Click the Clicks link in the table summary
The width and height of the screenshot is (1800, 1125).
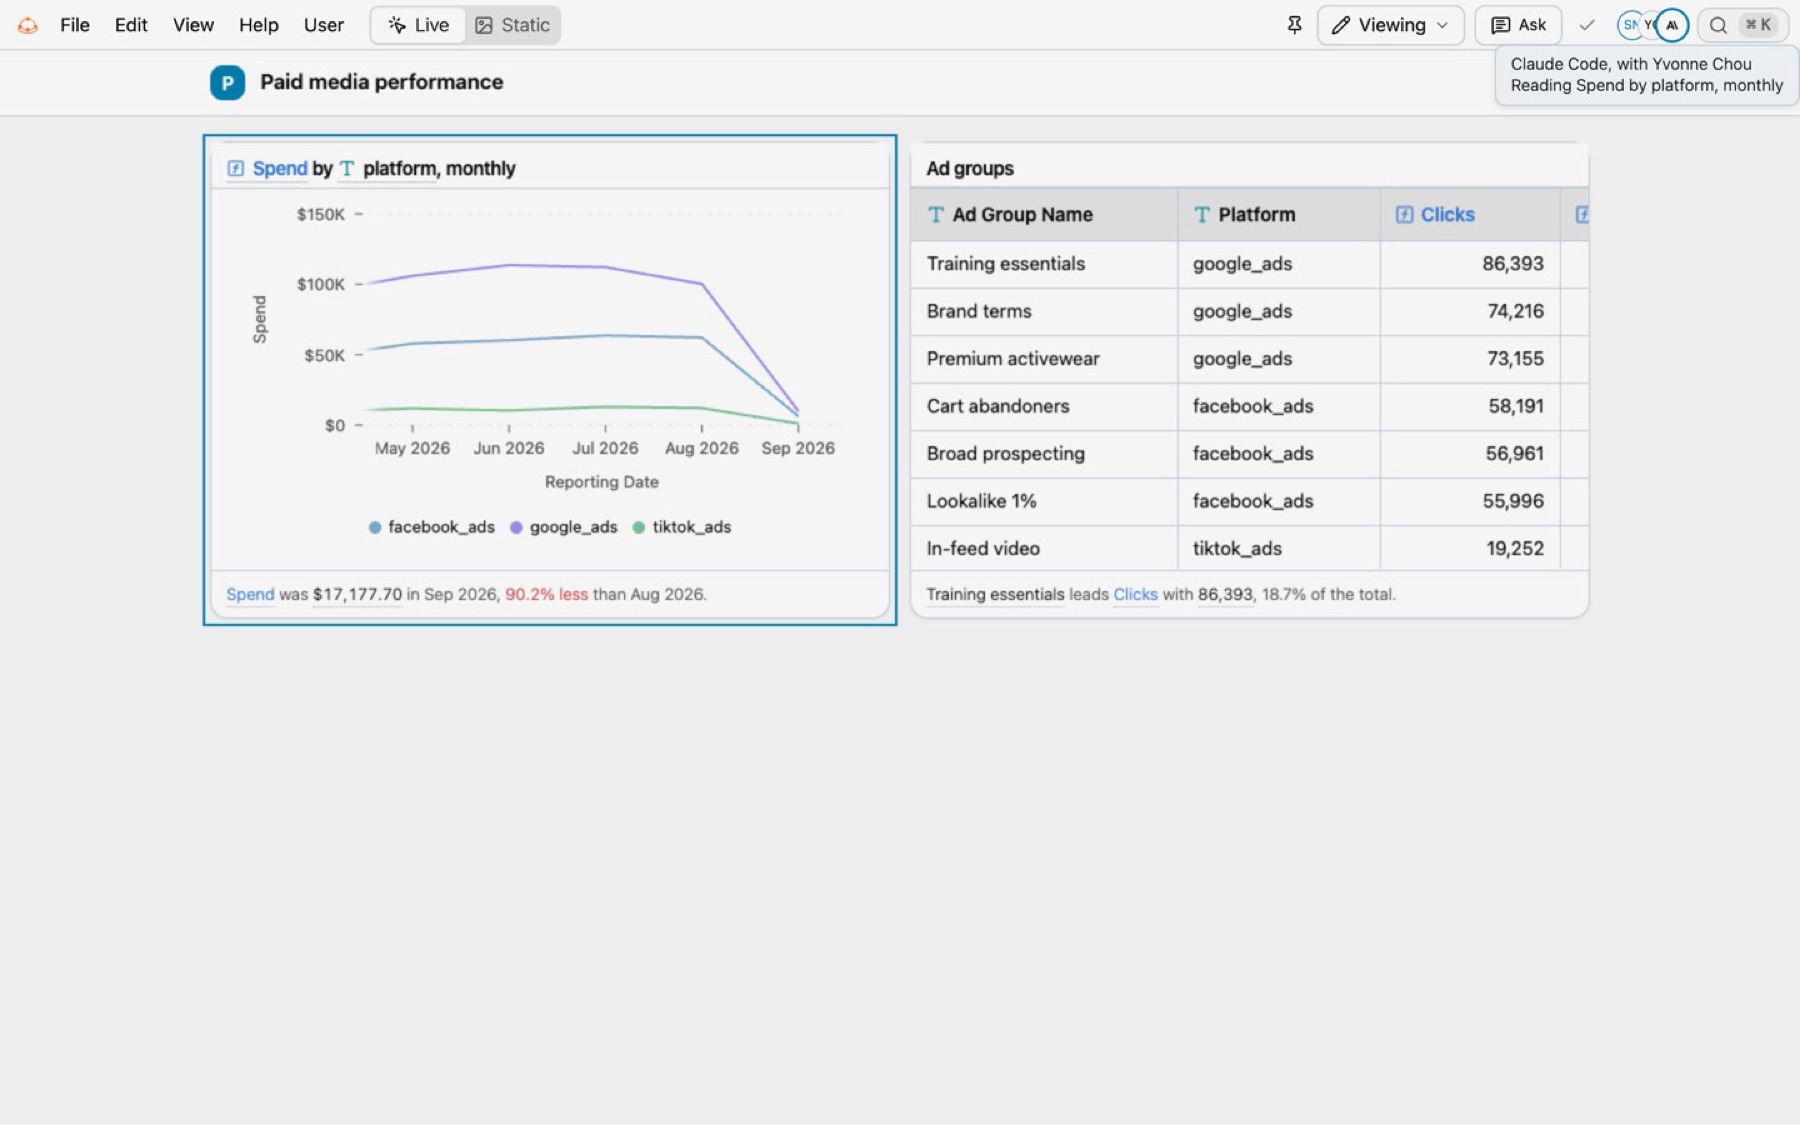pyautogui.click(x=1135, y=594)
